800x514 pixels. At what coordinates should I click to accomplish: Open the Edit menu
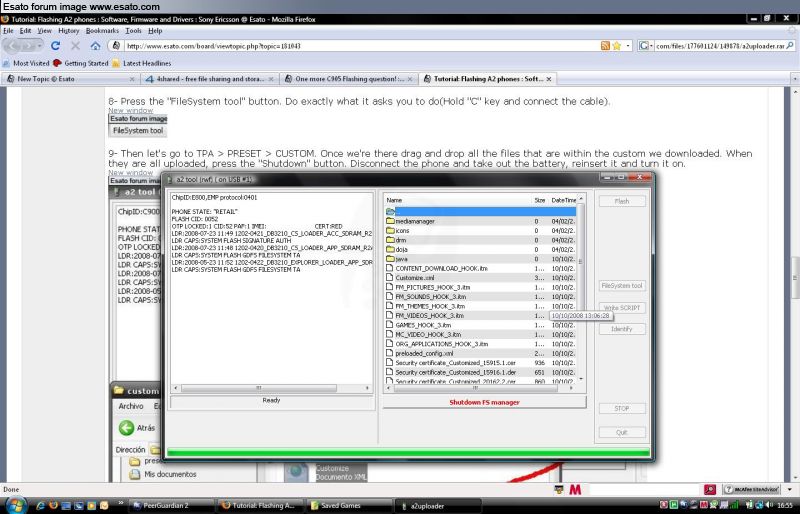coord(25,31)
